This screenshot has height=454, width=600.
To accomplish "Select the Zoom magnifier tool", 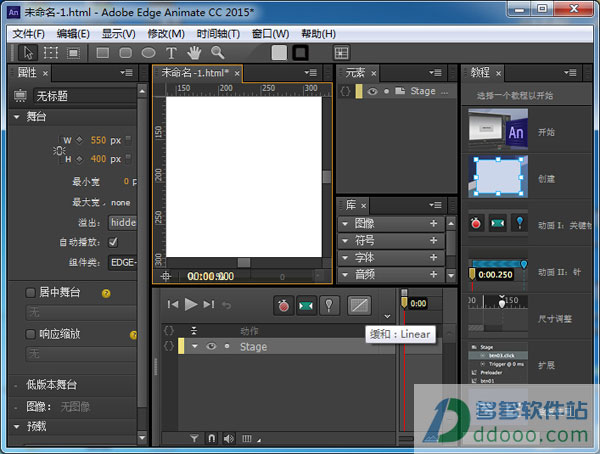I will 218,53.
